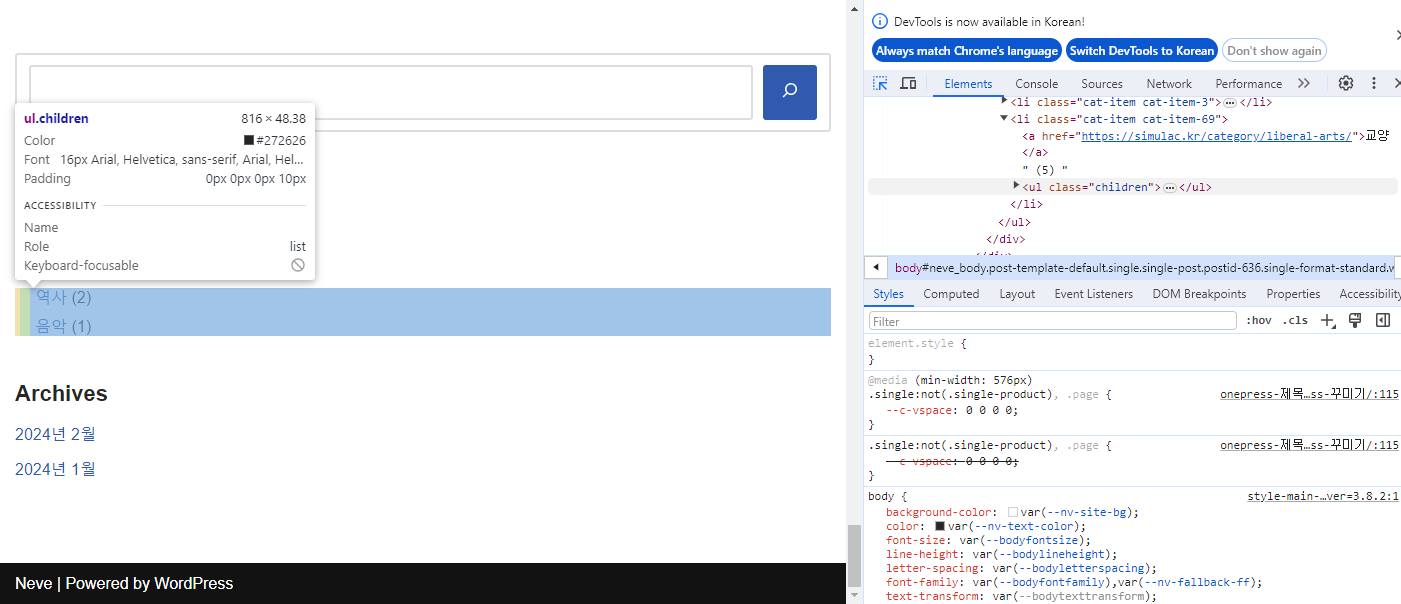Click the blue search button on the page
The image size is (1401, 604).
coord(790,92)
